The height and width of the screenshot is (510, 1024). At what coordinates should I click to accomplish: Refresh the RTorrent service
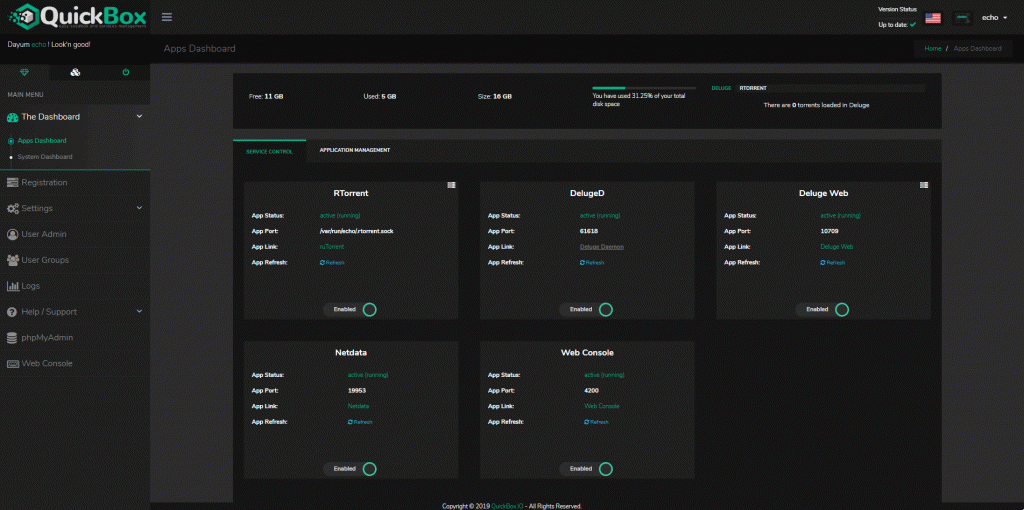click(332, 263)
